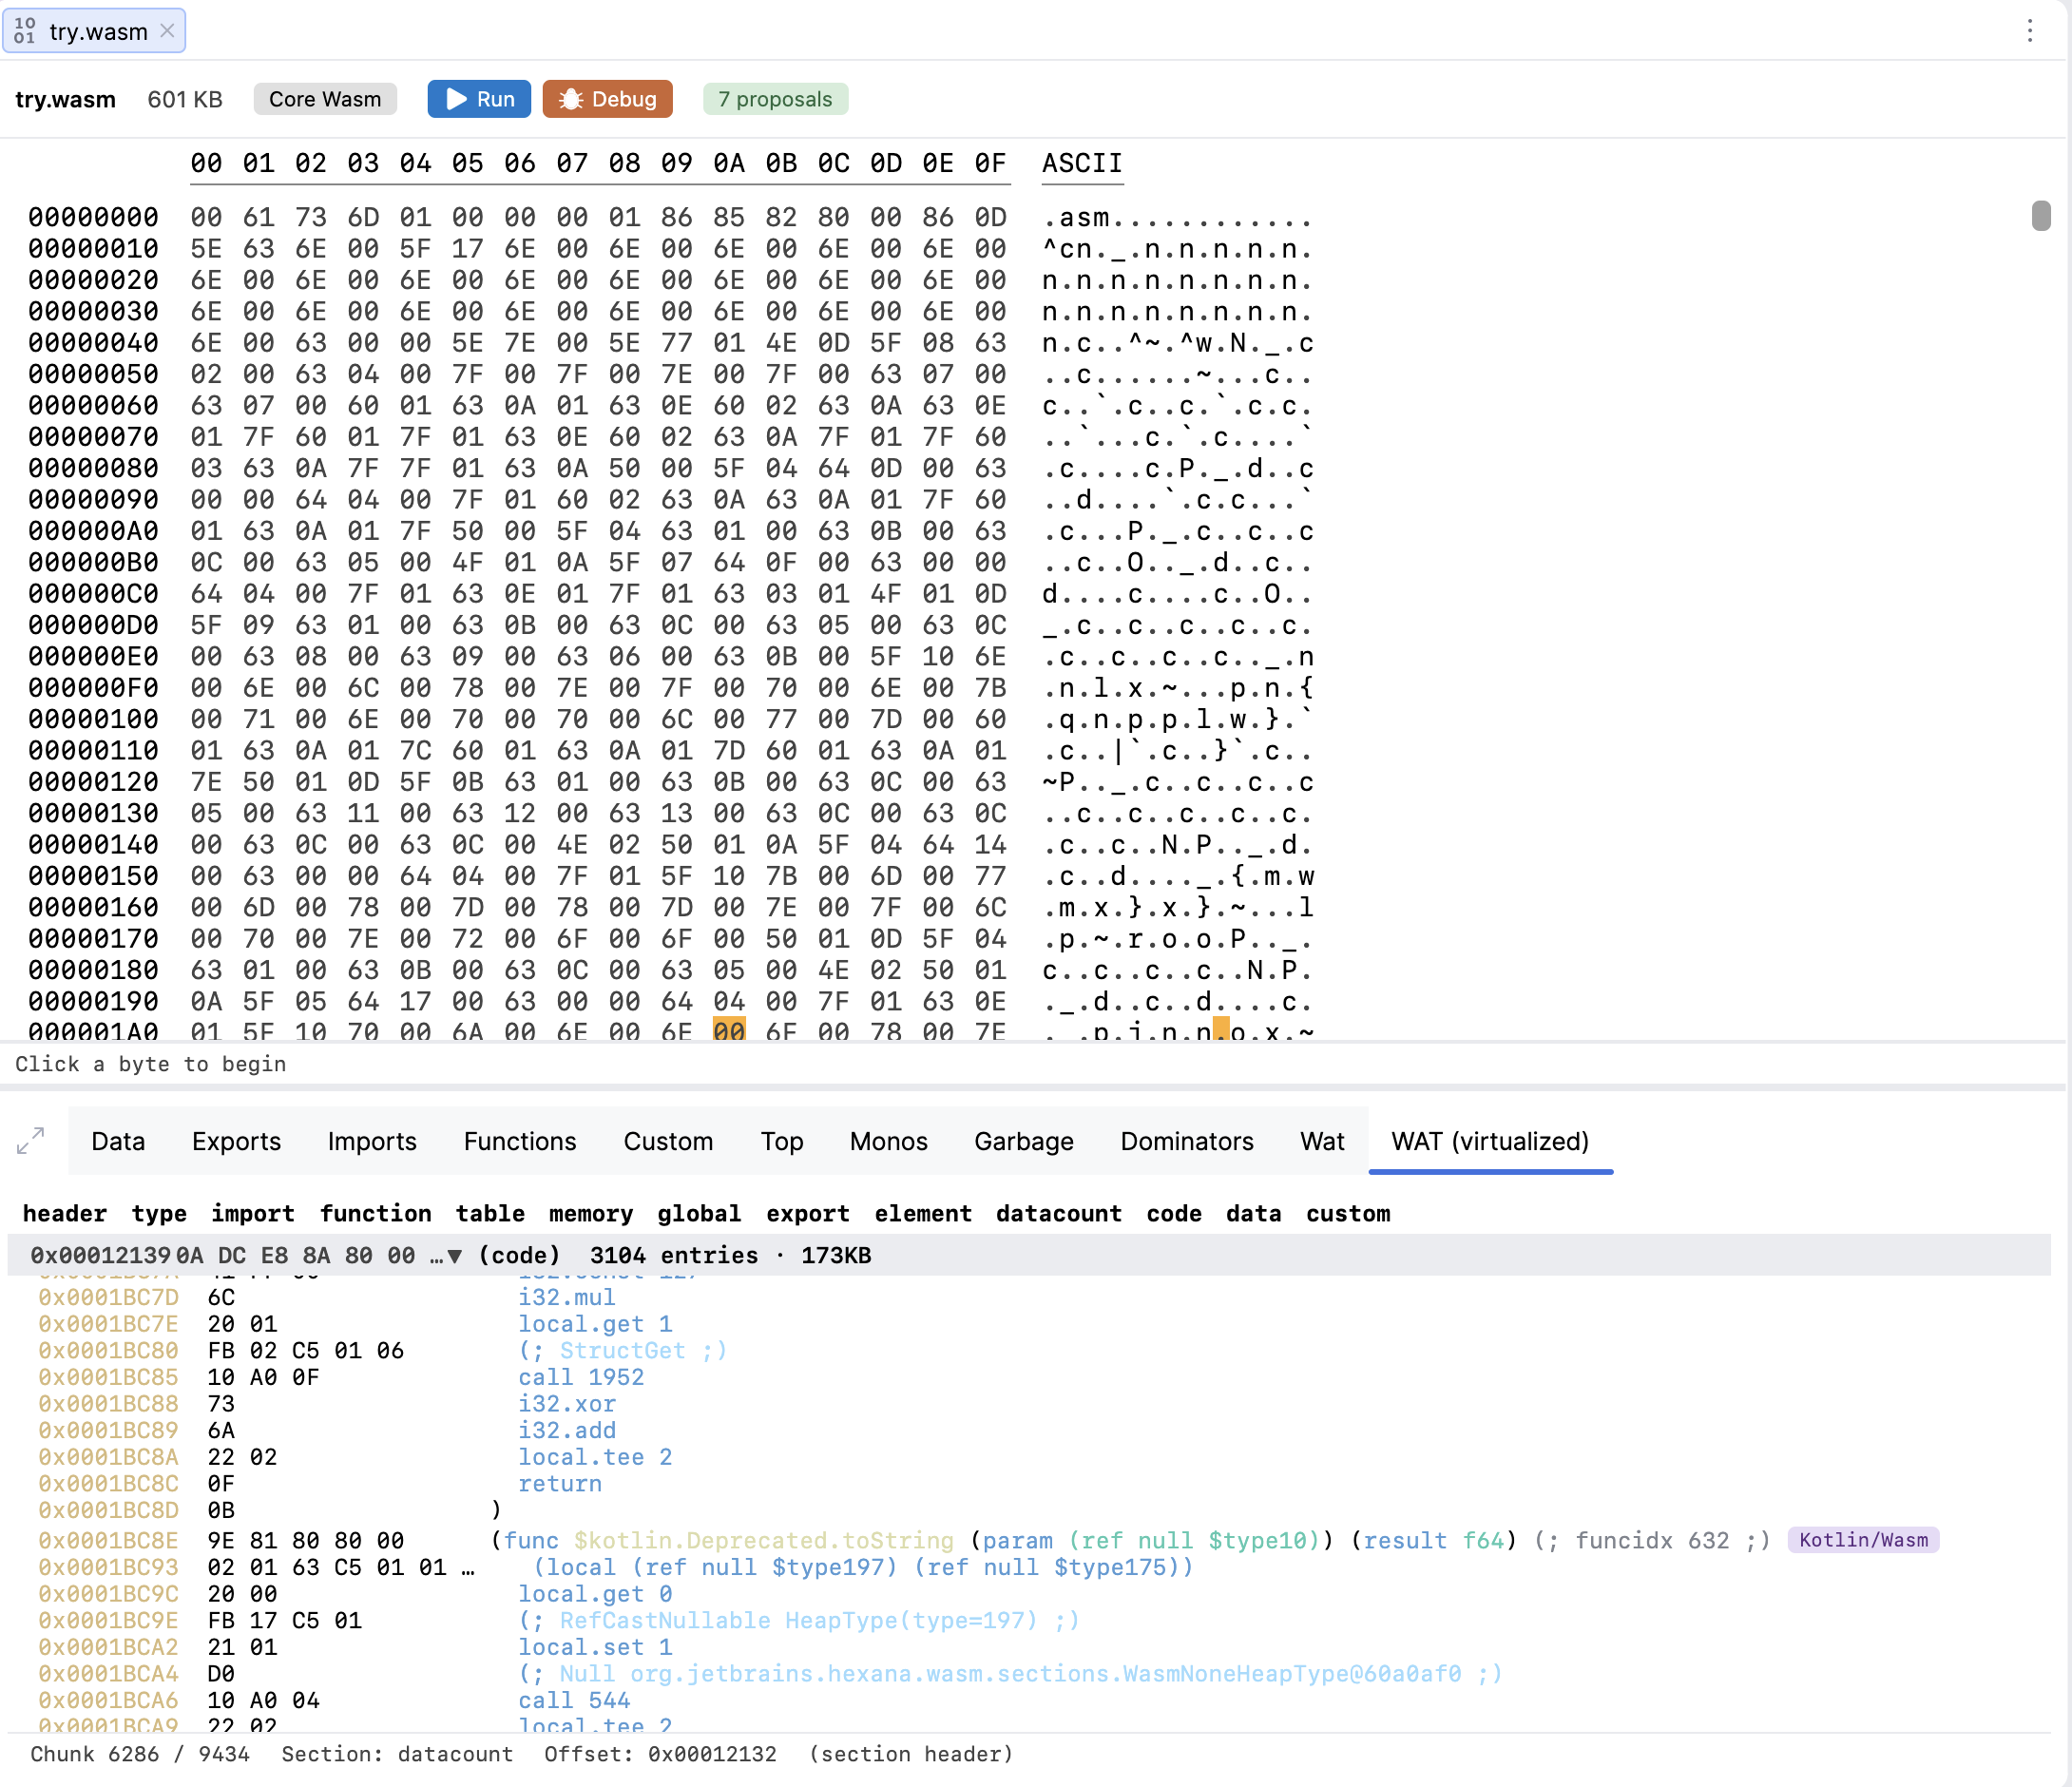Screen dimensions: 2072x1787
Task: Click the RefCastNullable HeapType comment
Action: 799,1620
